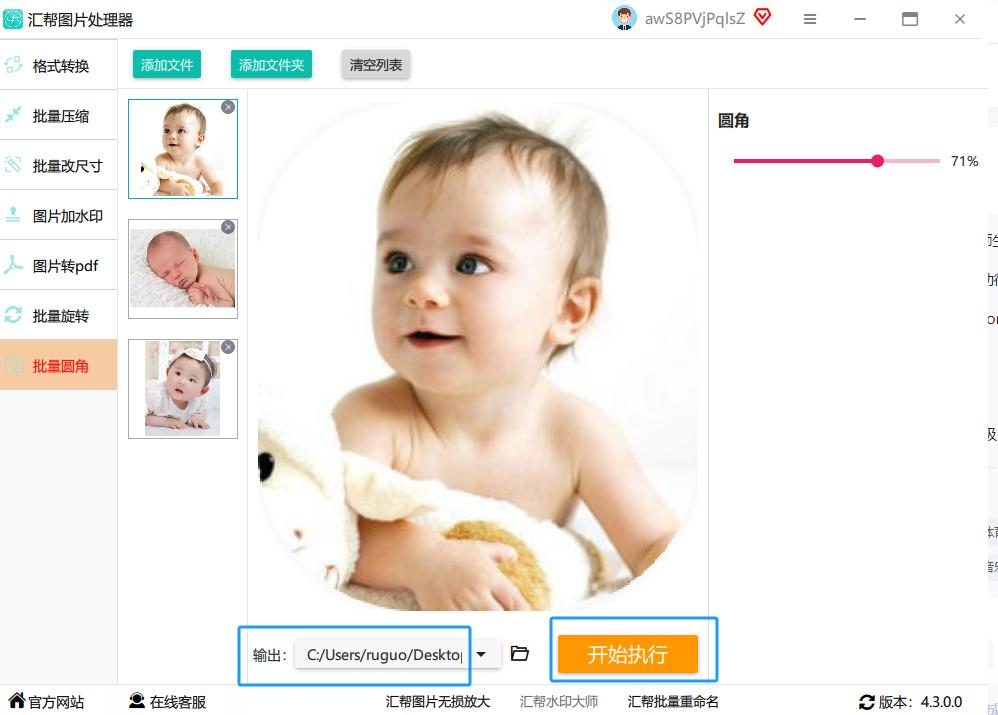The width and height of the screenshot is (998, 715).
Task: Click the 添加文件夹 button
Action: point(271,65)
